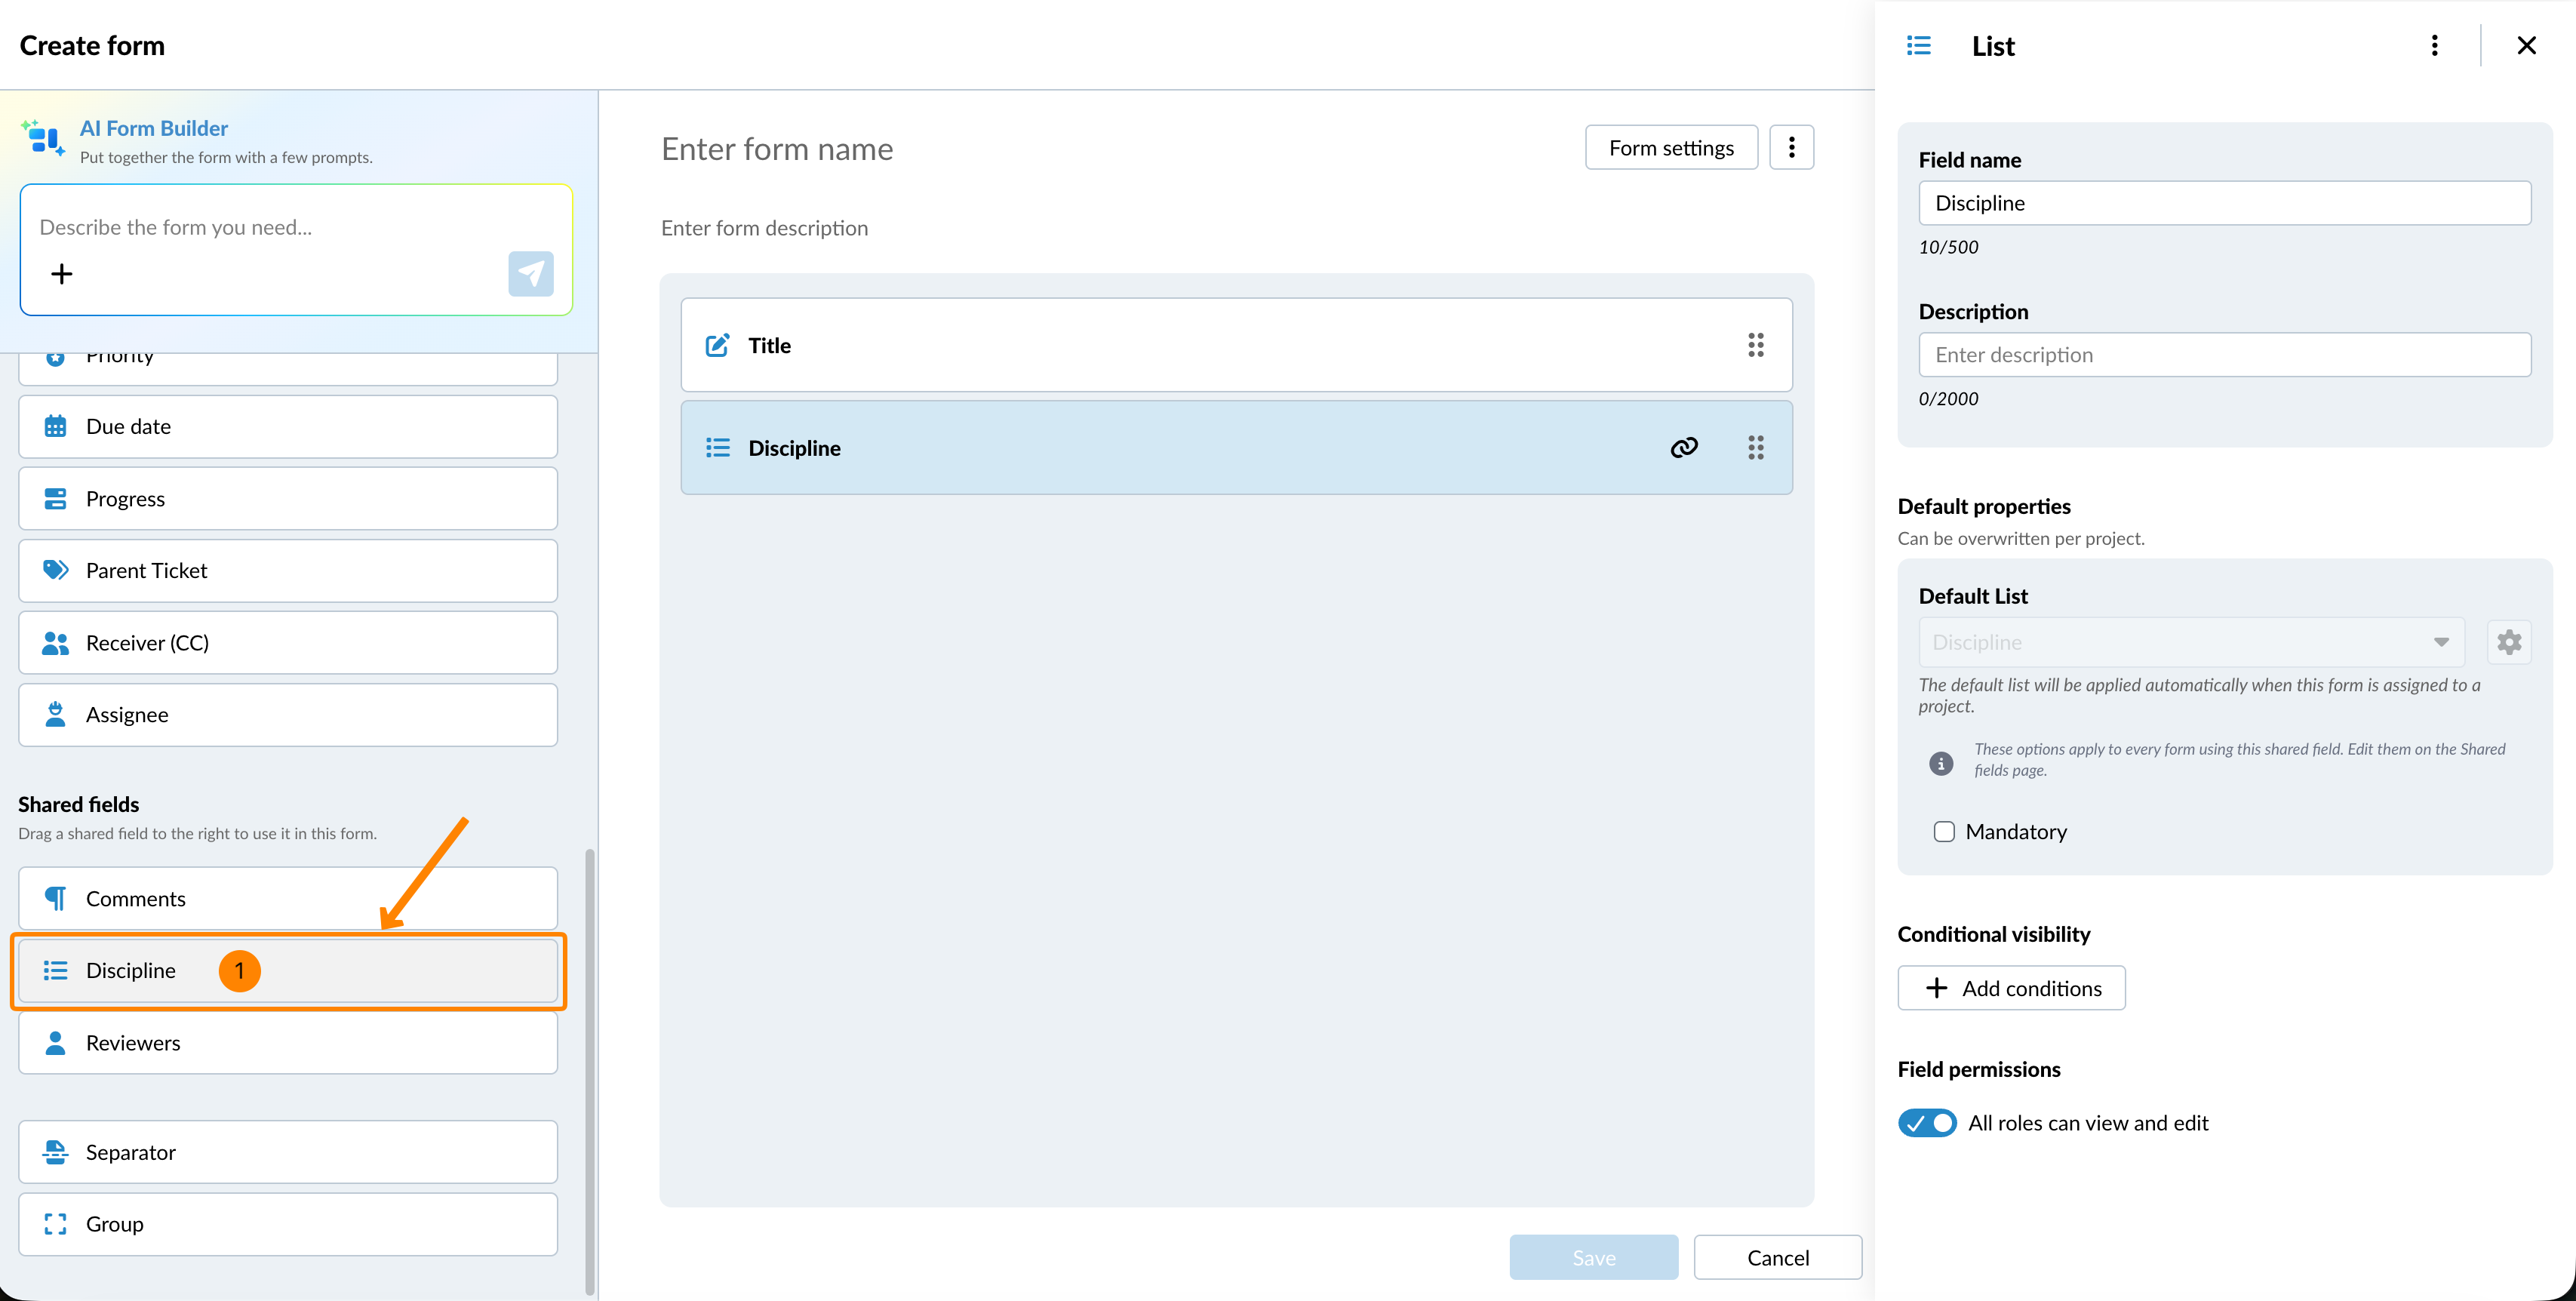Viewport: 2576px width, 1301px height.
Task: Click the Save button
Action: 1594,1258
